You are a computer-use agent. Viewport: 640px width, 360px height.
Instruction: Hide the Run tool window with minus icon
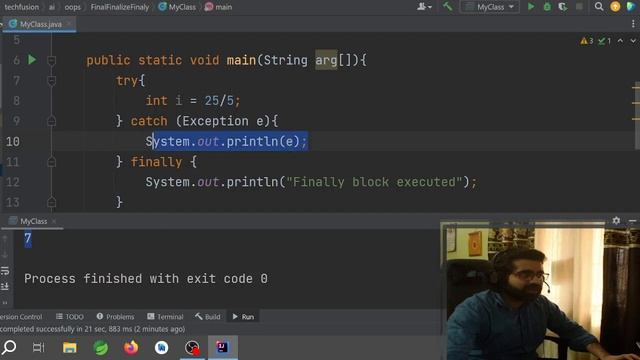(x=632, y=220)
